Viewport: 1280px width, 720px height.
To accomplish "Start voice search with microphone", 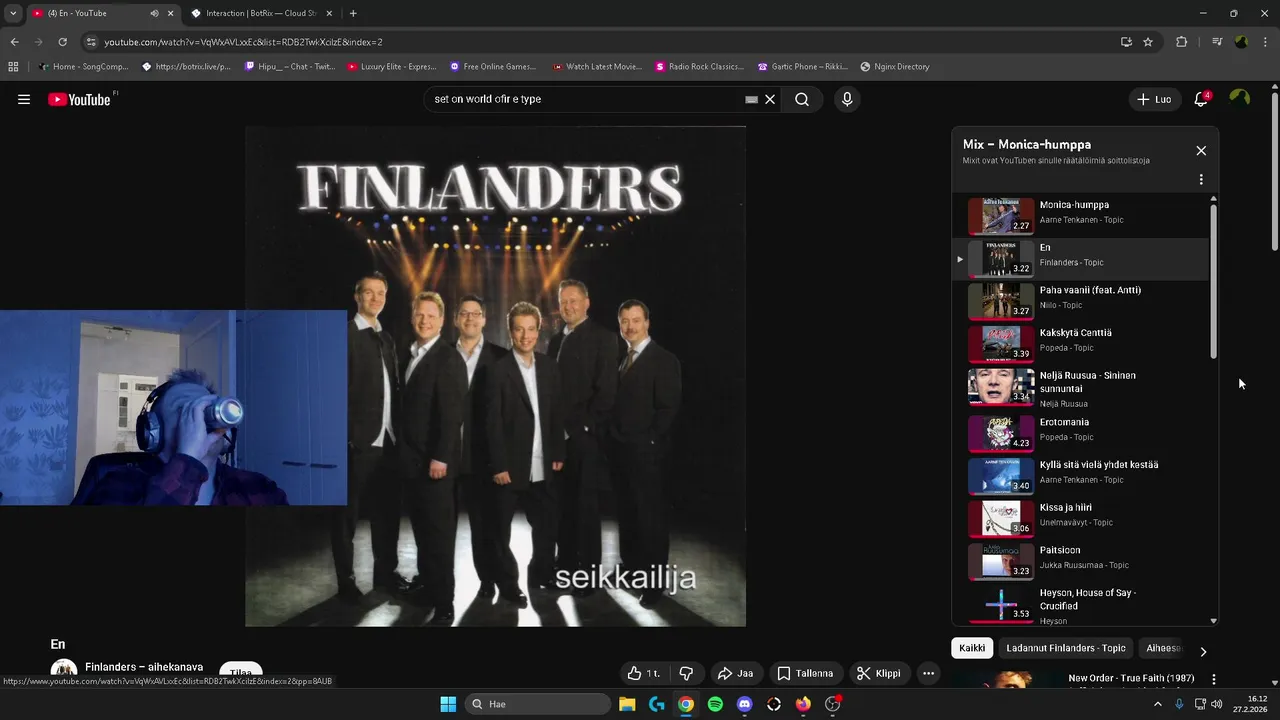I will [847, 99].
